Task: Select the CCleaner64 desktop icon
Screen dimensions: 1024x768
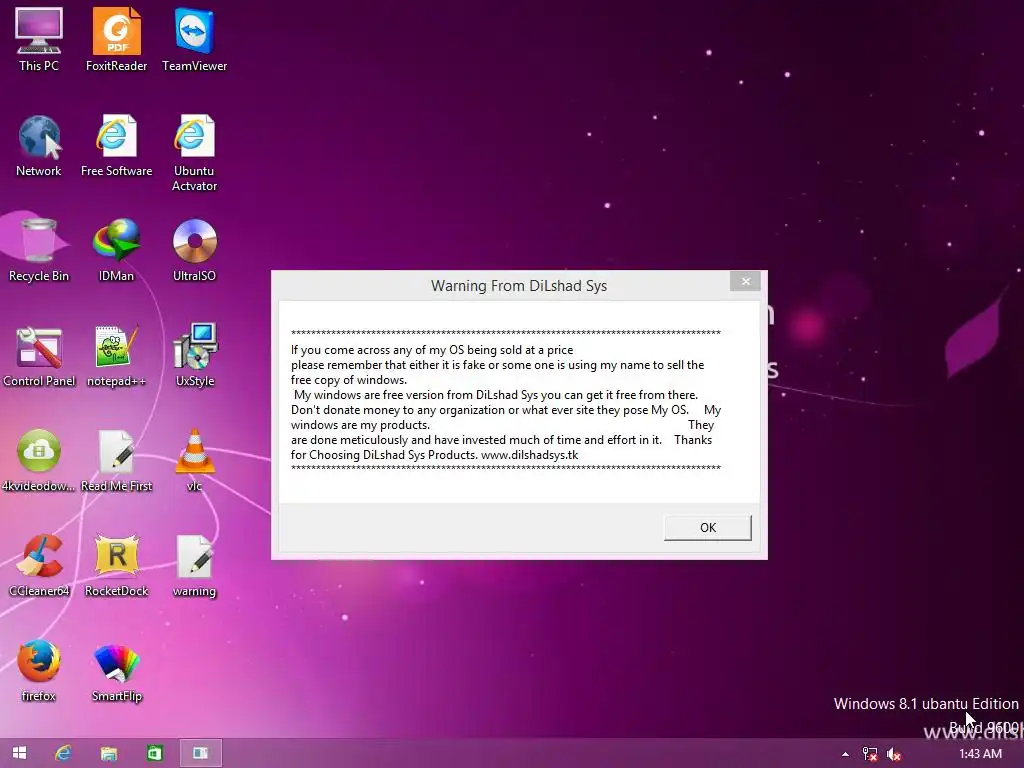Action: [39, 566]
